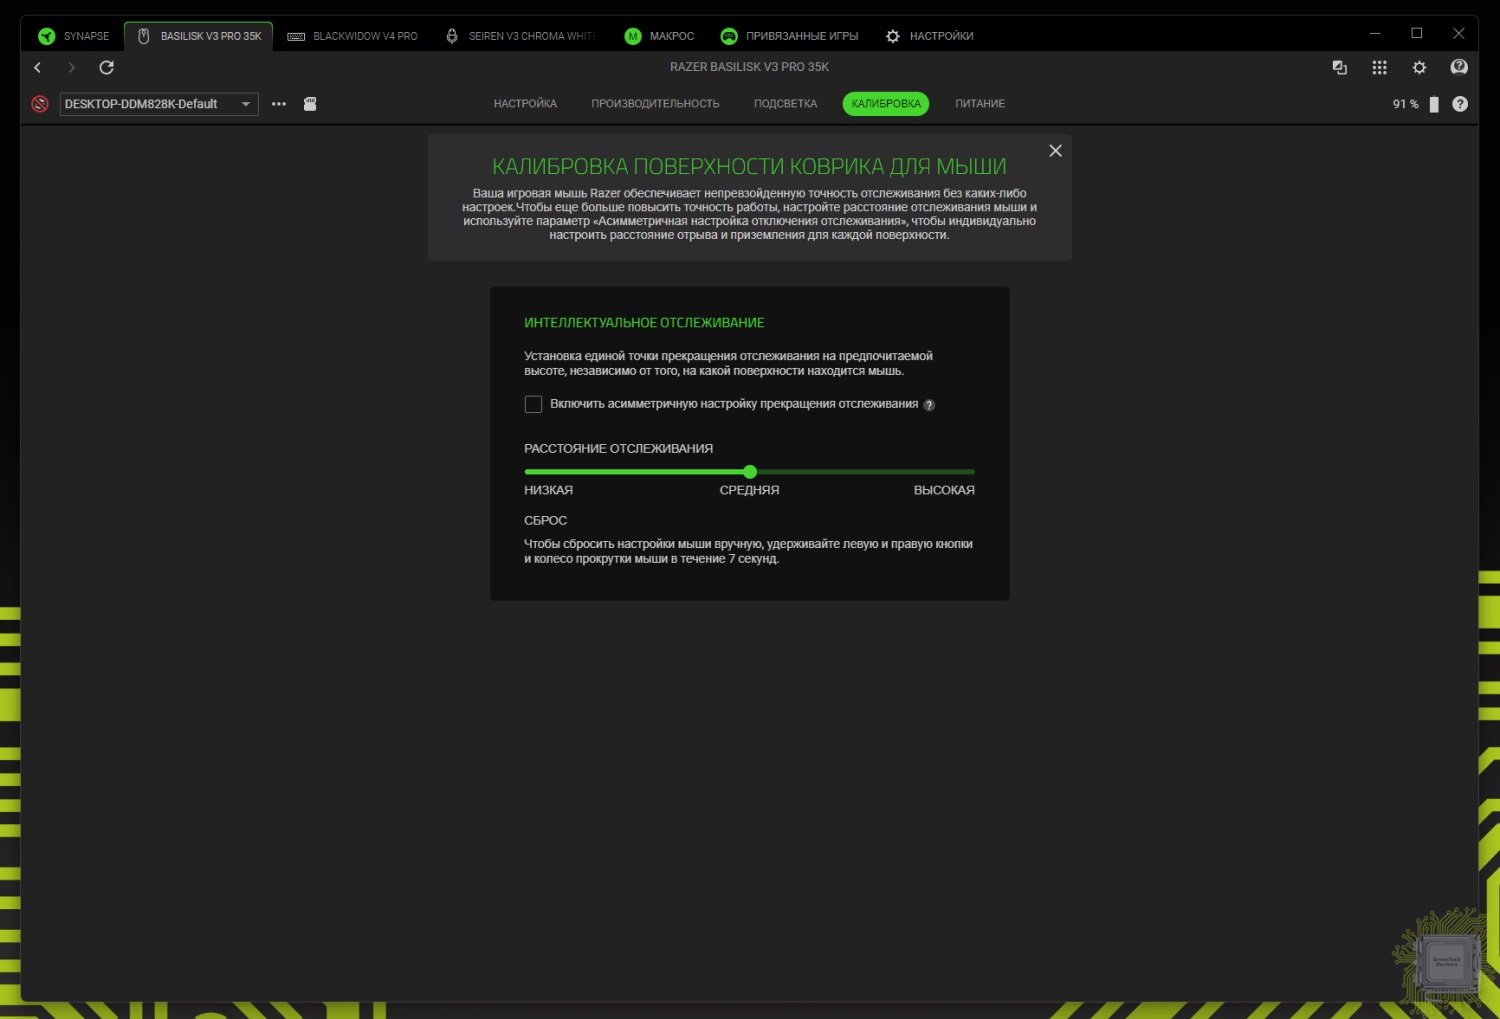Set tracking distance slider to ВЫСОКАЯ end

[972, 472]
